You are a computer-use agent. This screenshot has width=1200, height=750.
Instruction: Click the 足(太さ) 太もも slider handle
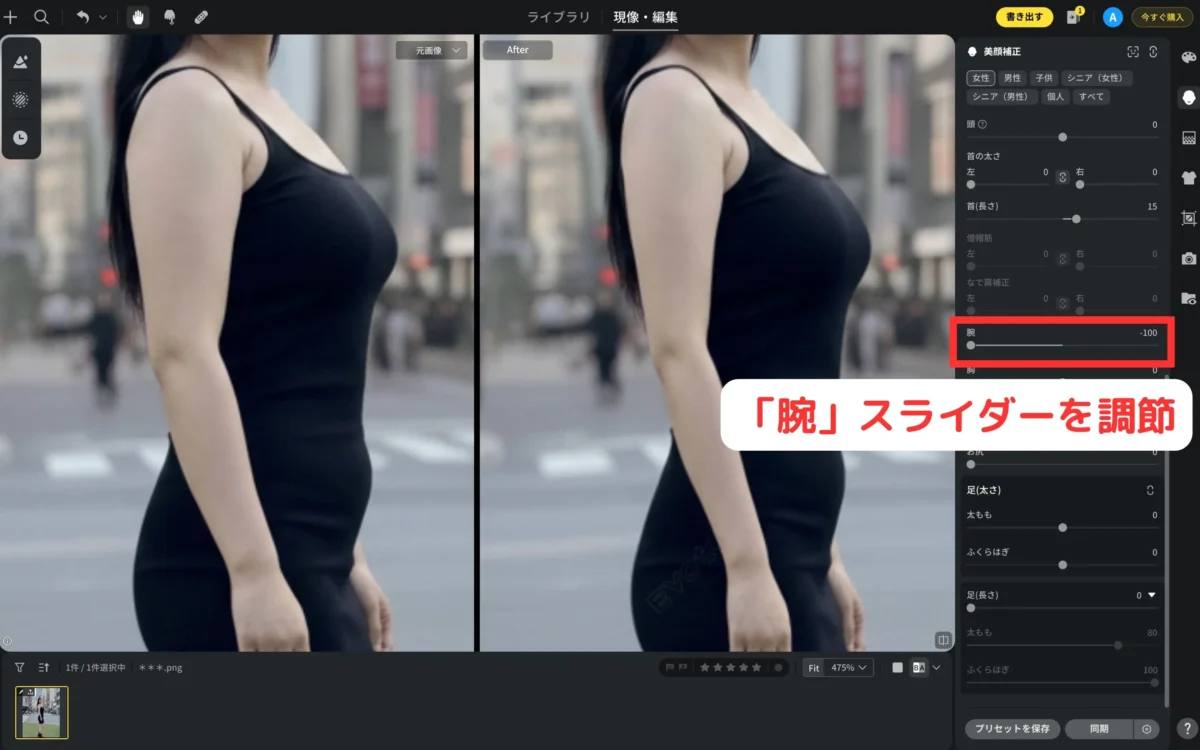[1062, 527]
